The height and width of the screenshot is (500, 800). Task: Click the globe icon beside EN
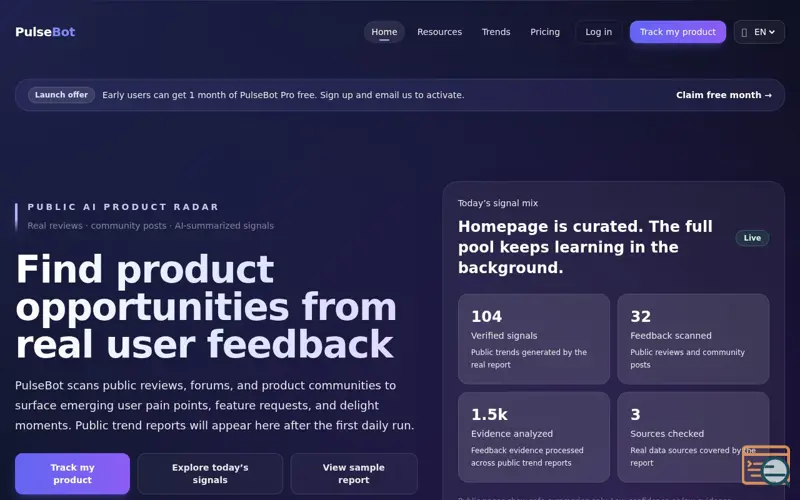(744, 32)
